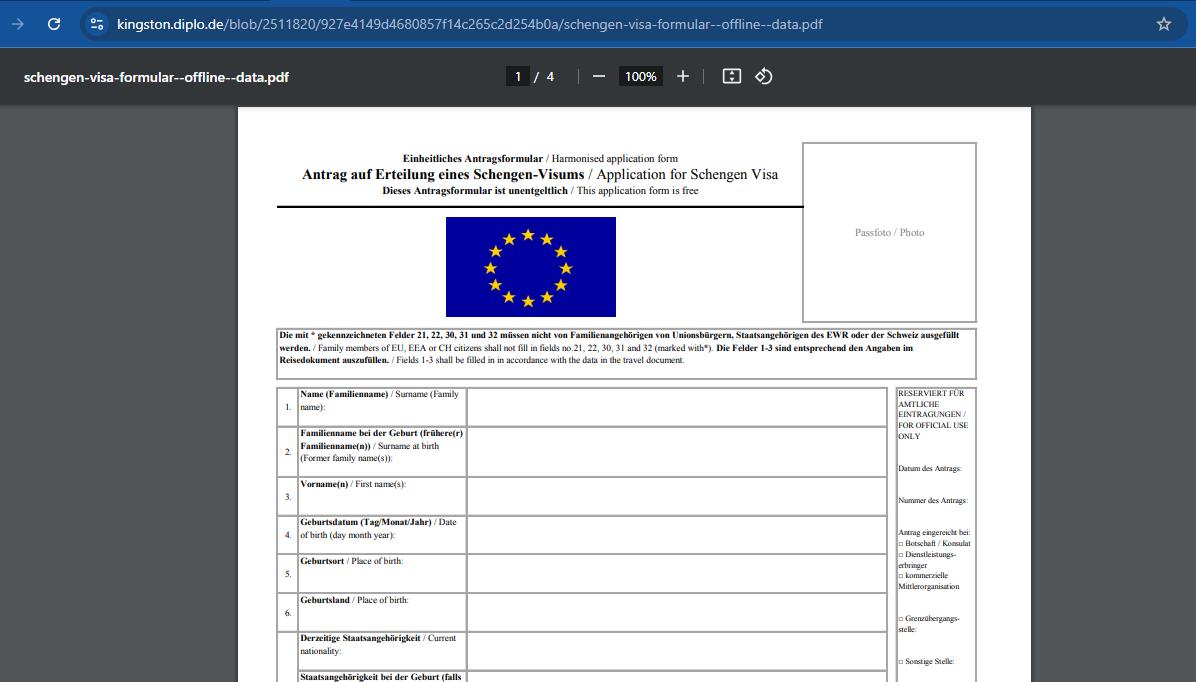The width and height of the screenshot is (1196, 682).
Task: Rotate the PDF counterclockwise
Action: pyautogui.click(x=764, y=75)
